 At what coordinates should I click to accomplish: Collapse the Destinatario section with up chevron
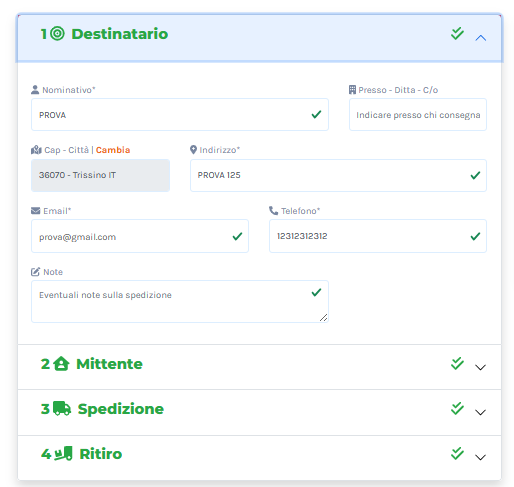[480, 38]
